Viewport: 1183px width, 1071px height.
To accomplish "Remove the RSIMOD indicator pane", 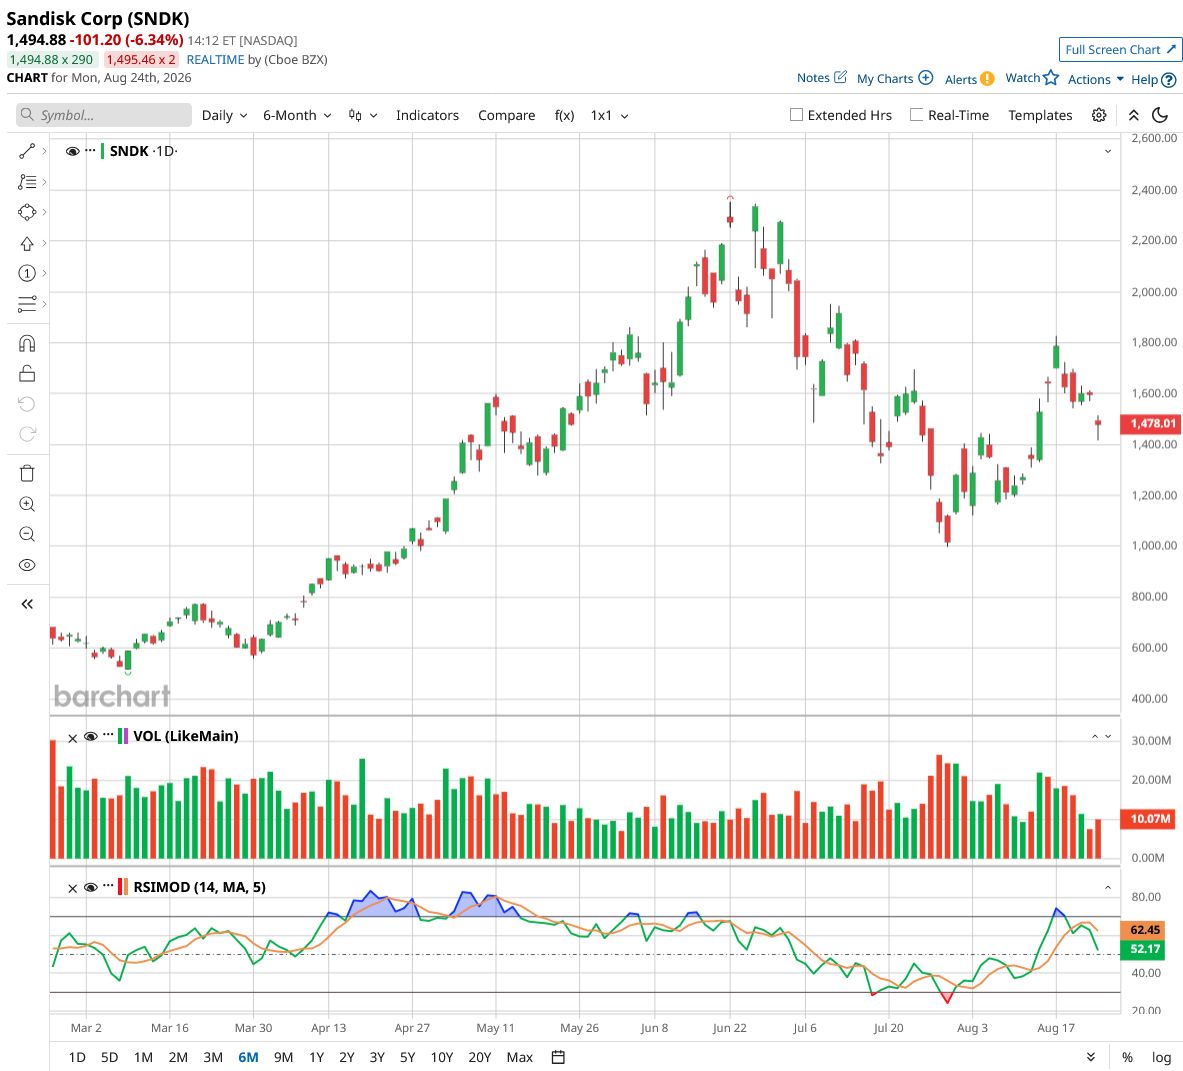I will pyautogui.click(x=72, y=888).
